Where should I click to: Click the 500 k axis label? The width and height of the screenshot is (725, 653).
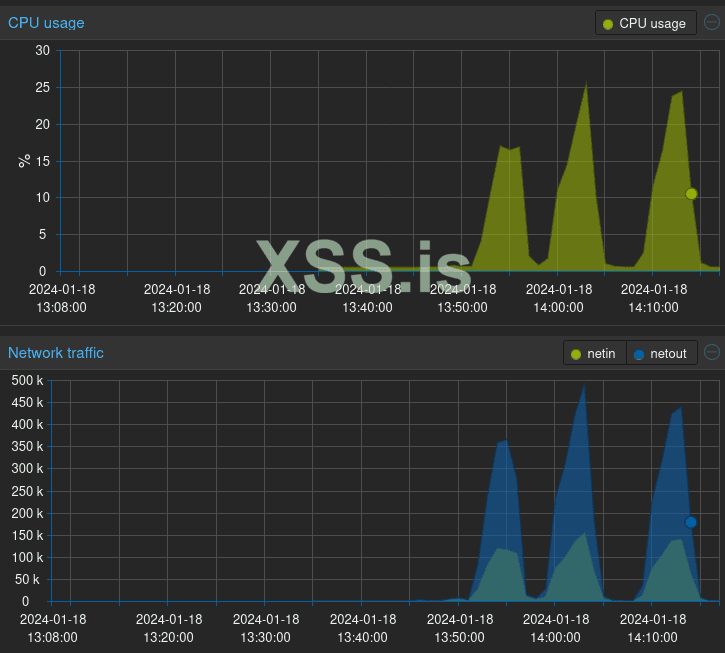click(x=27, y=381)
